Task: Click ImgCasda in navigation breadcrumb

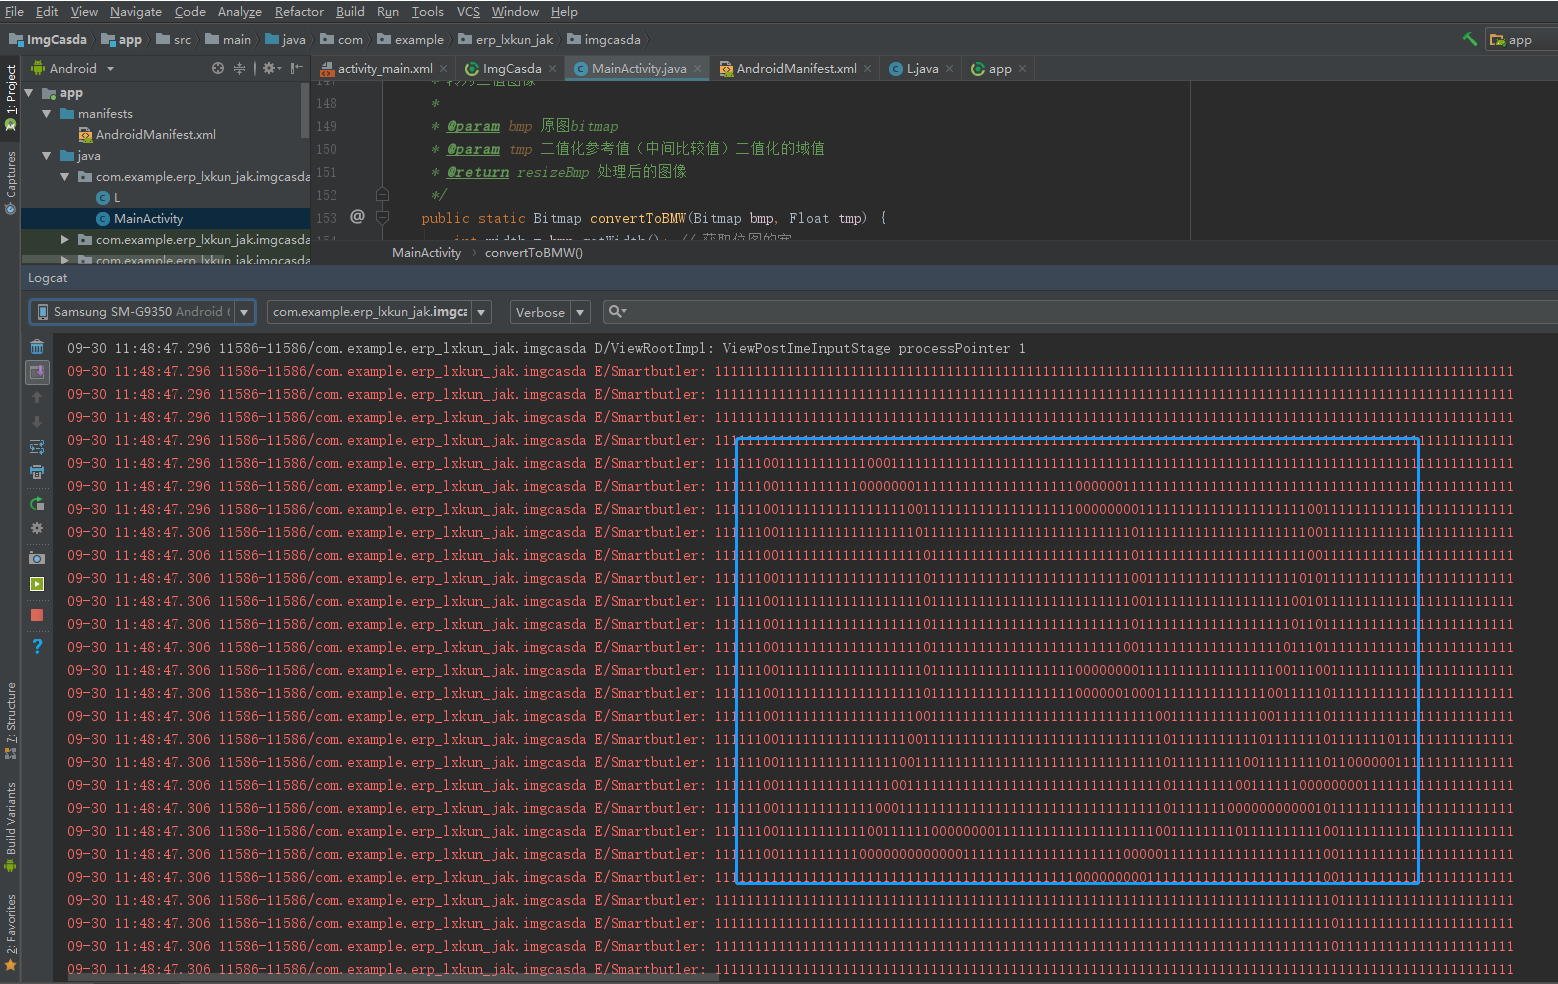Action: click(x=48, y=40)
